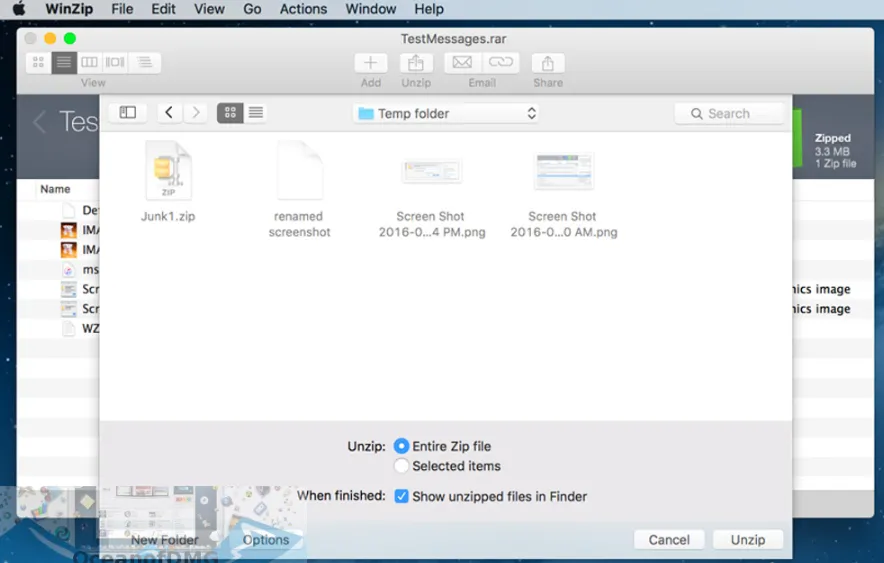Click the Email envelope icon
The width and height of the screenshot is (884, 563).
pyautogui.click(x=462, y=63)
